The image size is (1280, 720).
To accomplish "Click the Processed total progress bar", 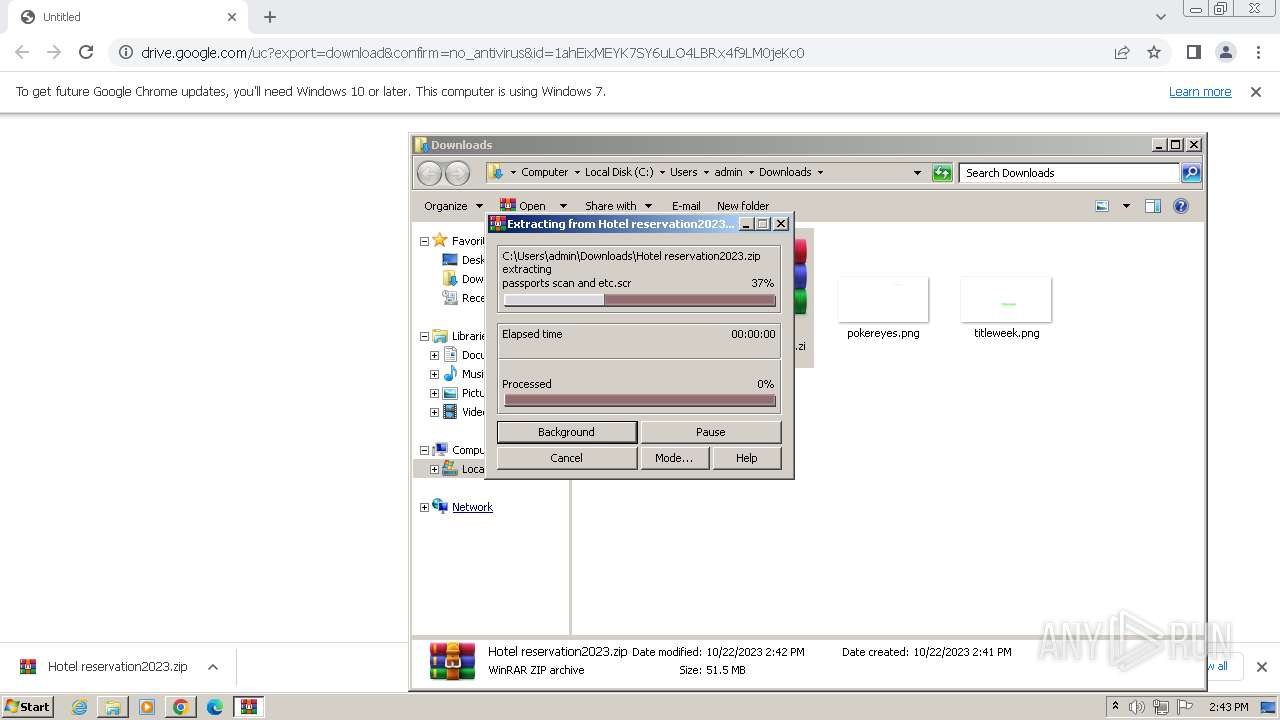I will (x=639, y=400).
